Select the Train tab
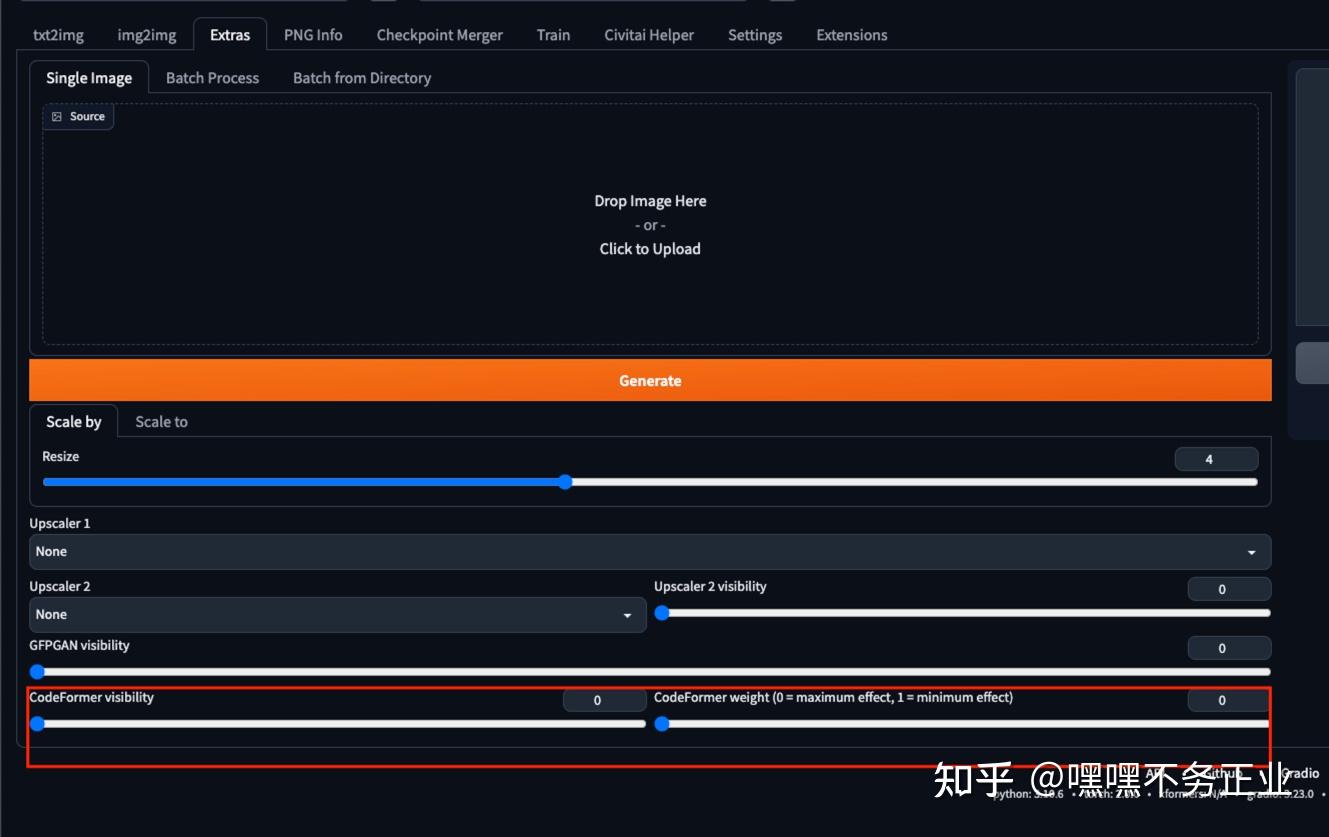Viewport: 1329px width, 837px height. pos(553,34)
